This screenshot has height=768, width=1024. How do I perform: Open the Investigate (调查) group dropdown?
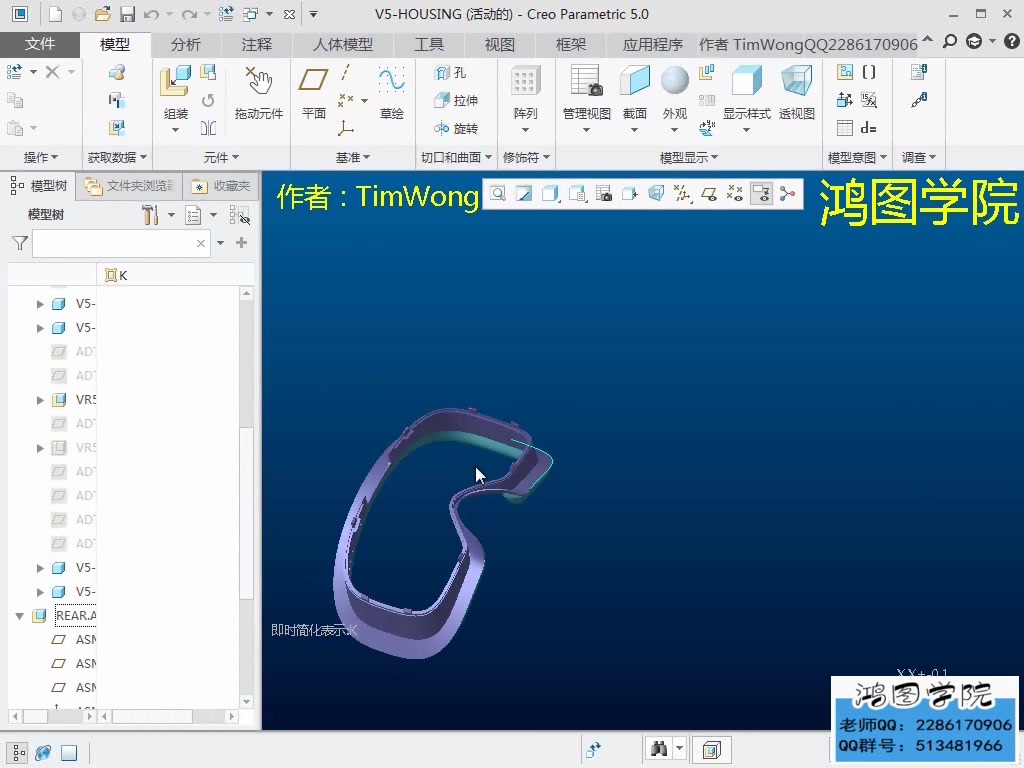point(919,157)
